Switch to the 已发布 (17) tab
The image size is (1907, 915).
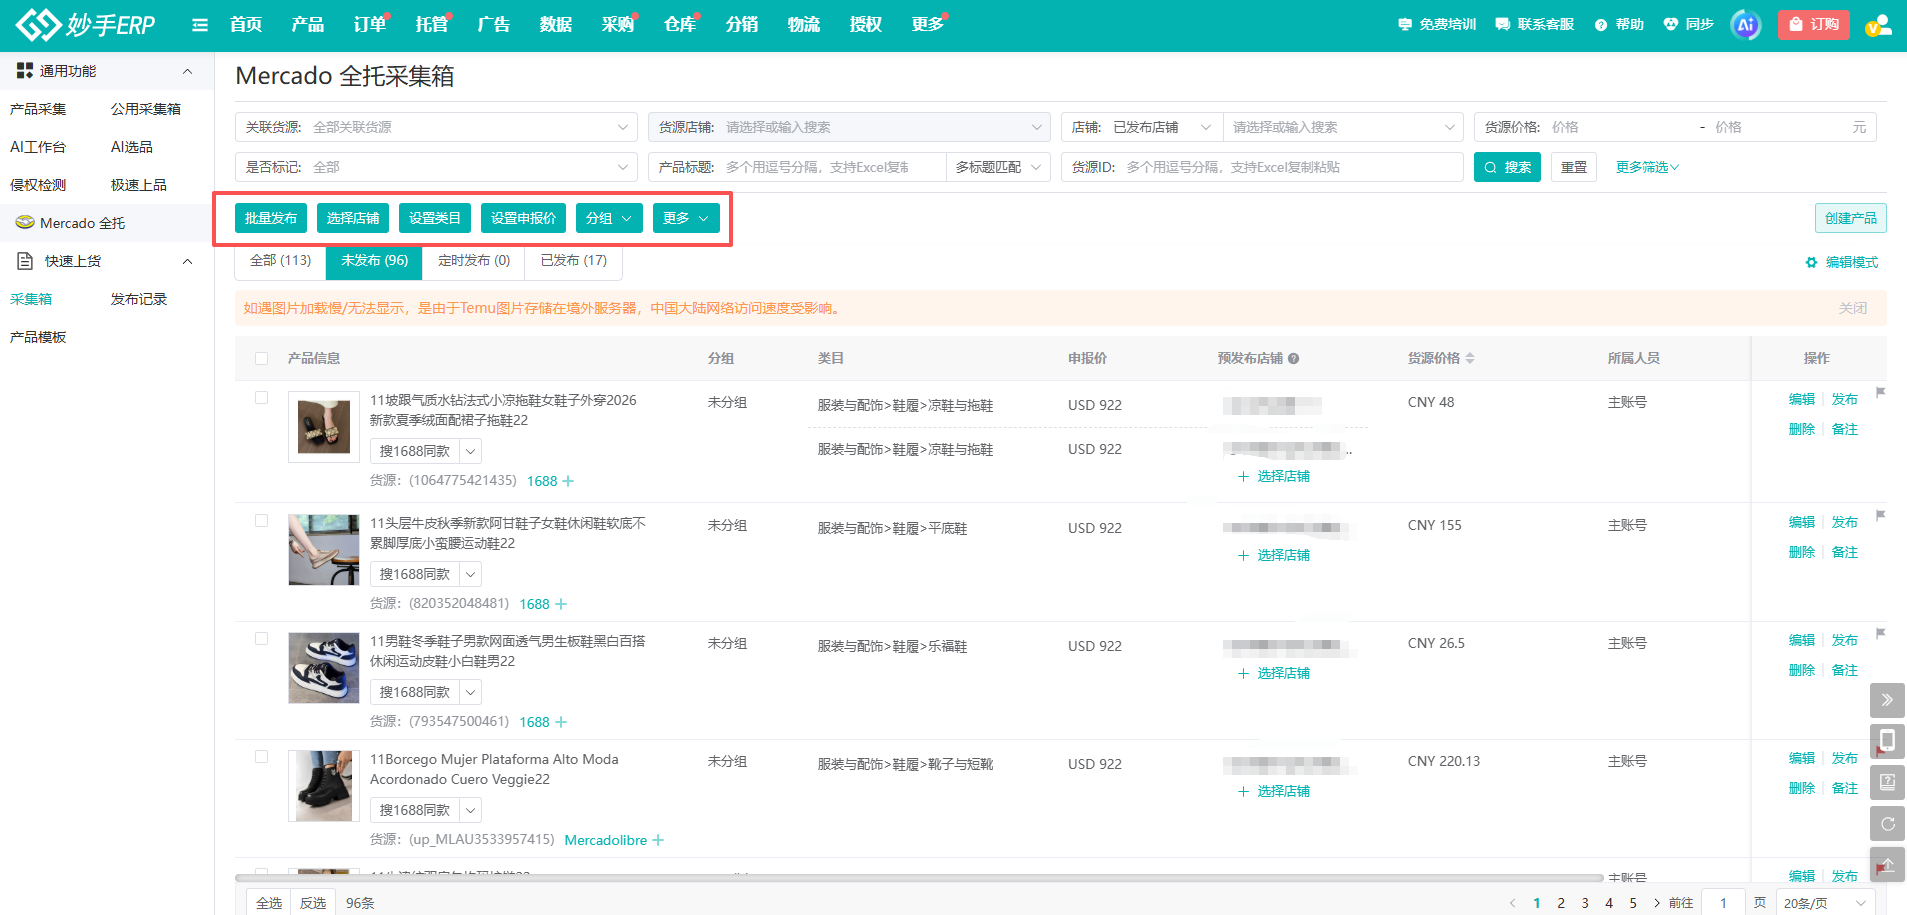tap(574, 260)
